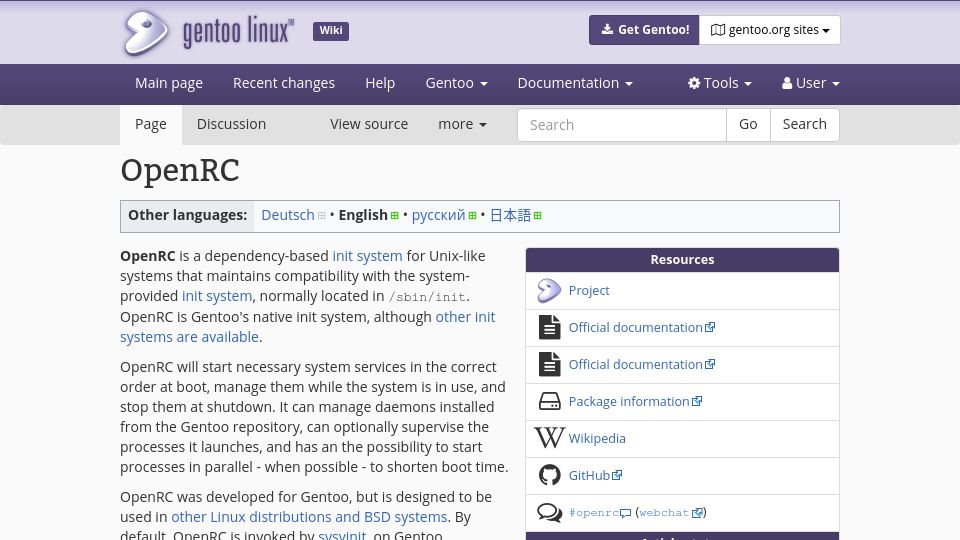This screenshot has height=540, width=960.
Task: Open the Wikipedia resource link
Action: pos(597,438)
